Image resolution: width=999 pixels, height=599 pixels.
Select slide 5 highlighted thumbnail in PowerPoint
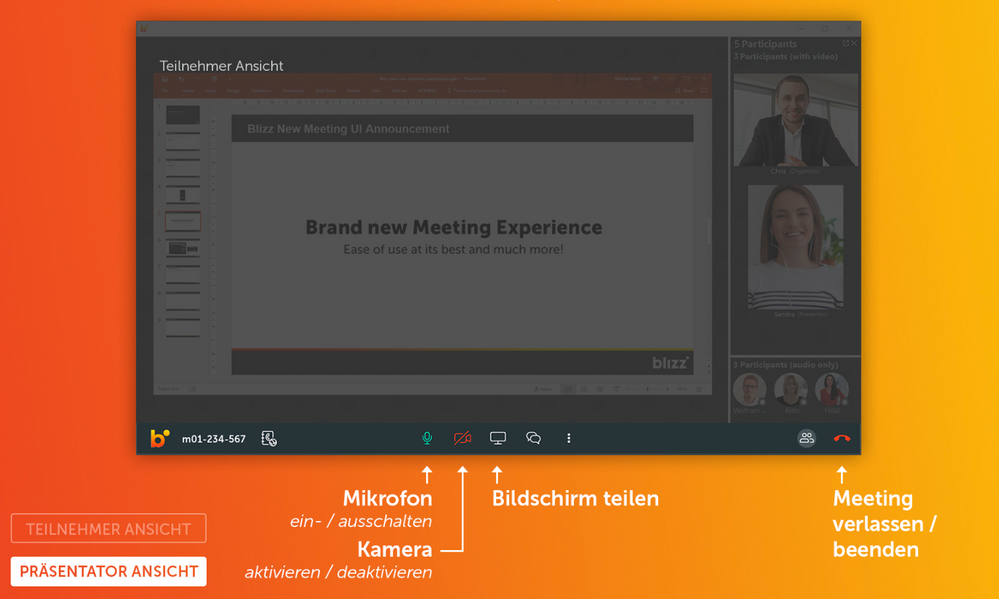pos(183,221)
